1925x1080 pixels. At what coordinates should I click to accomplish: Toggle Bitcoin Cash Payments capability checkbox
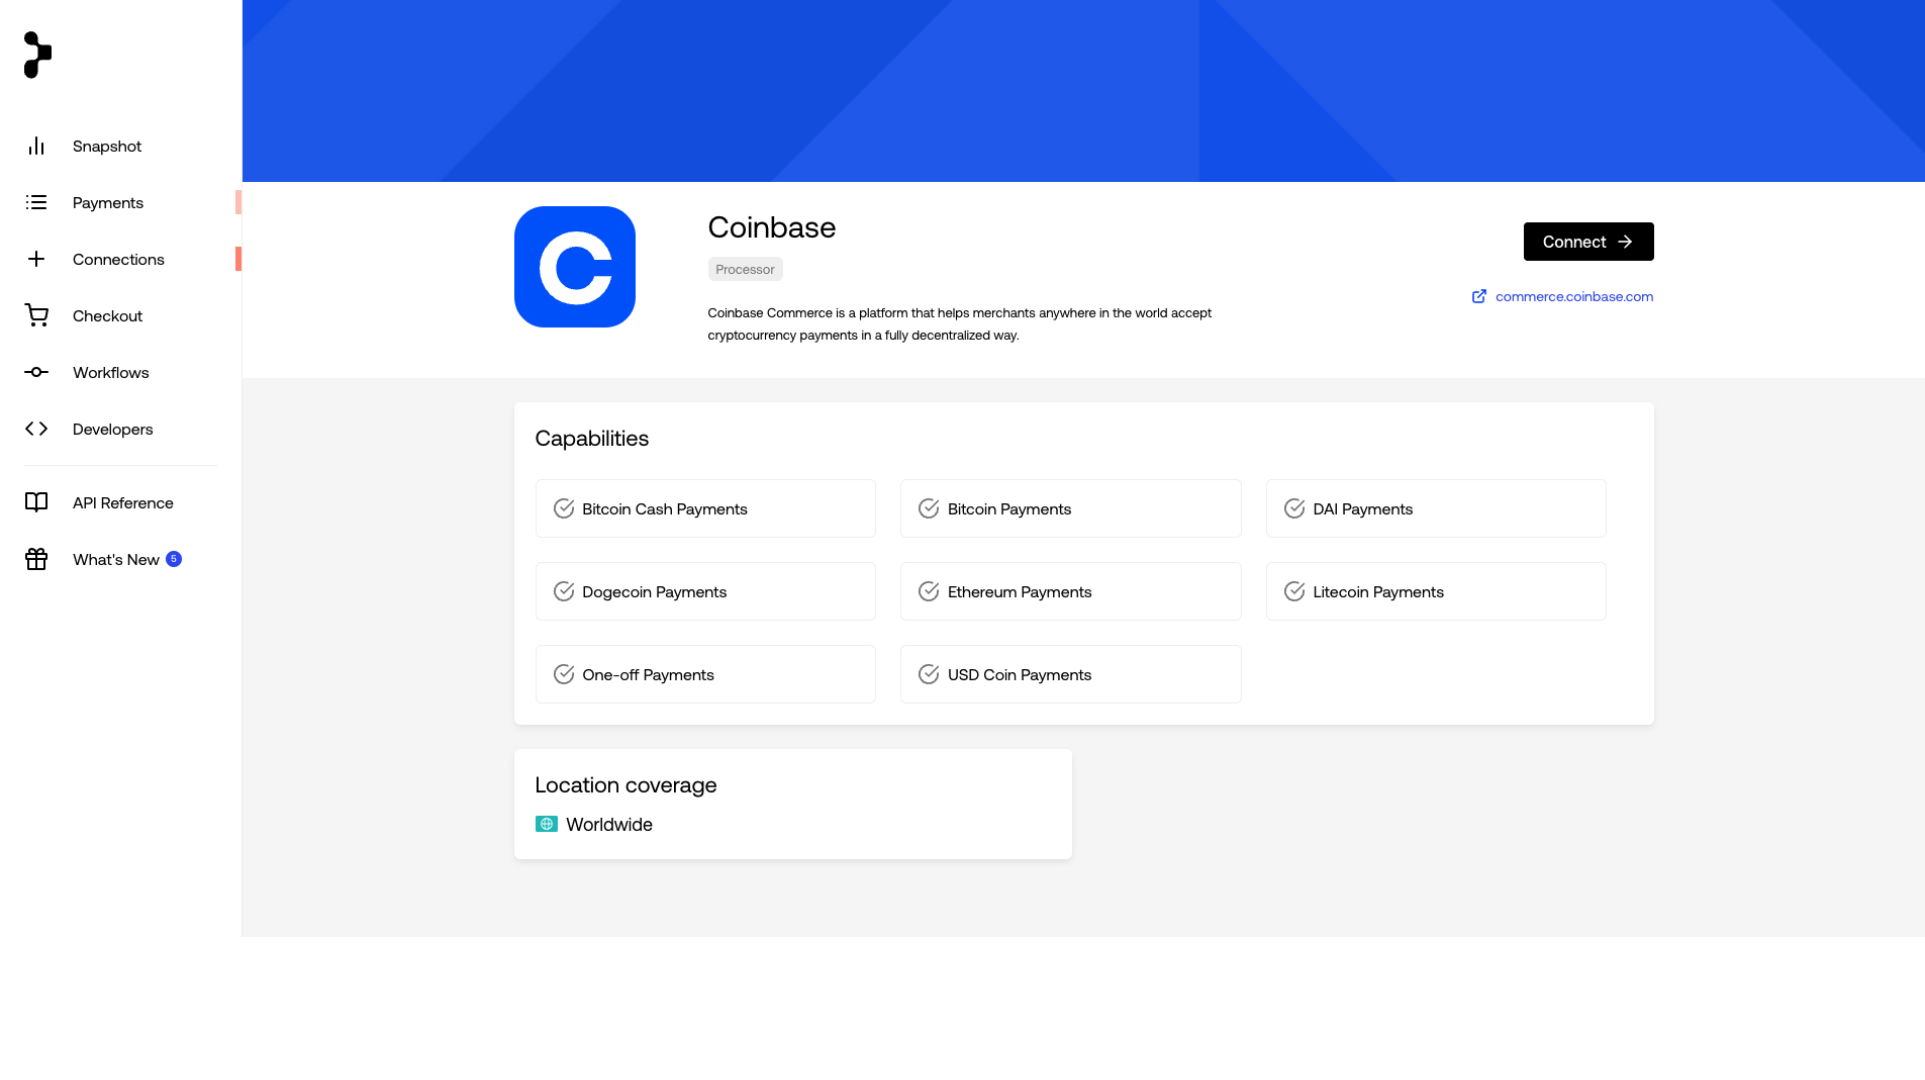(x=563, y=508)
